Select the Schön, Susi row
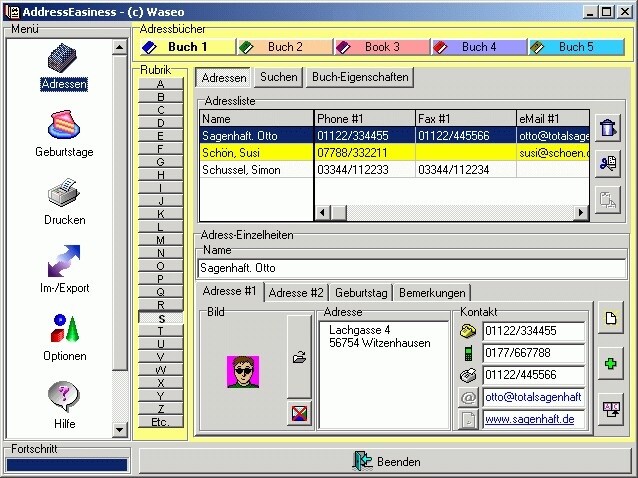The width and height of the screenshot is (638, 478). click(256, 153)
